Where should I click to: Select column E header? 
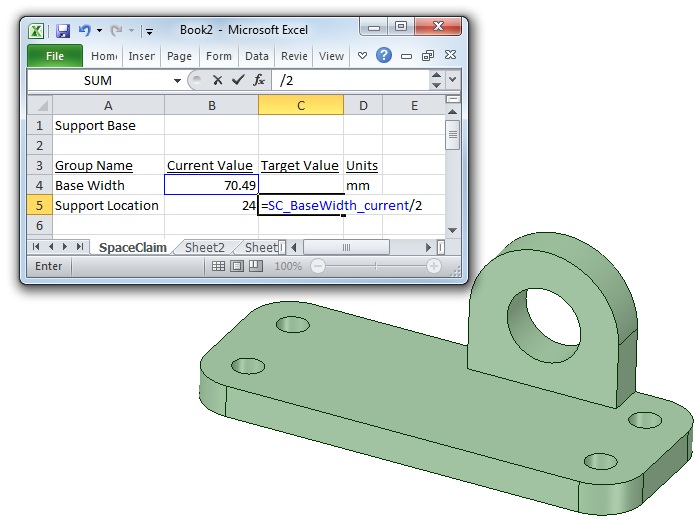click(x=414, y=106)
